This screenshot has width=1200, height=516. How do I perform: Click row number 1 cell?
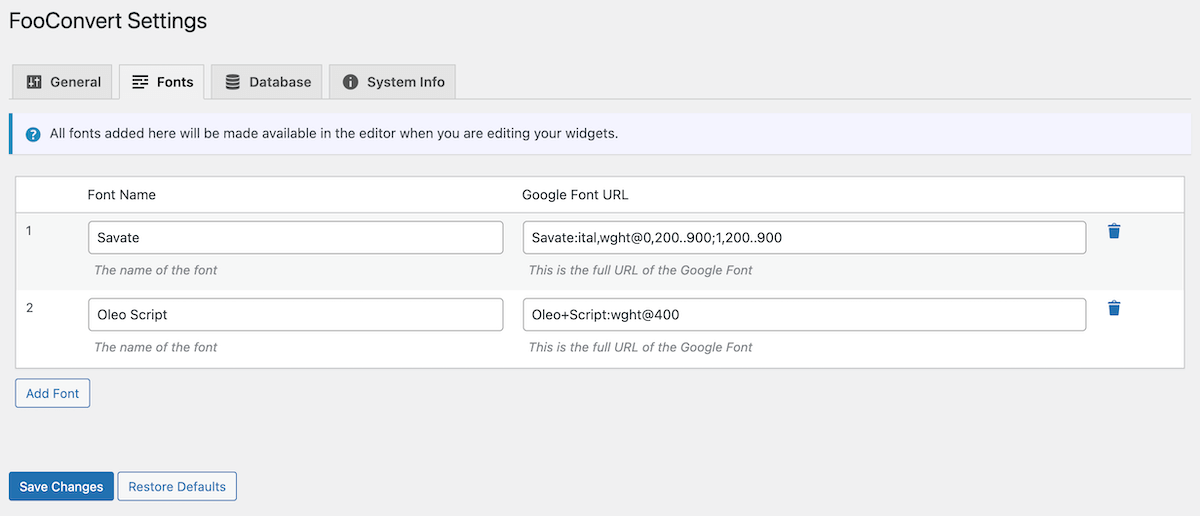point(30,231)
